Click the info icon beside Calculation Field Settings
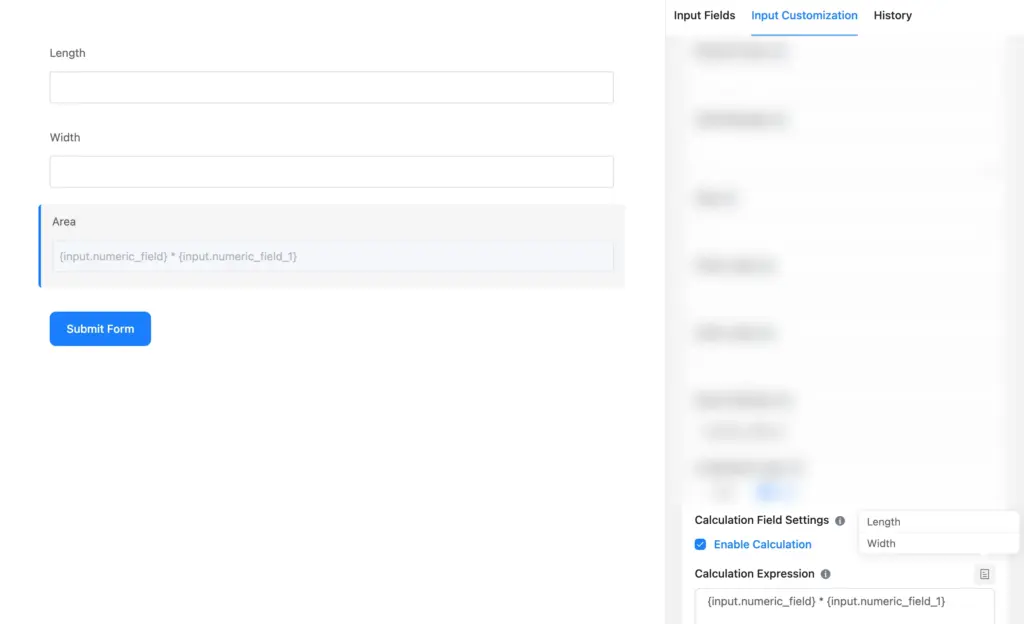 coord(840,520)
